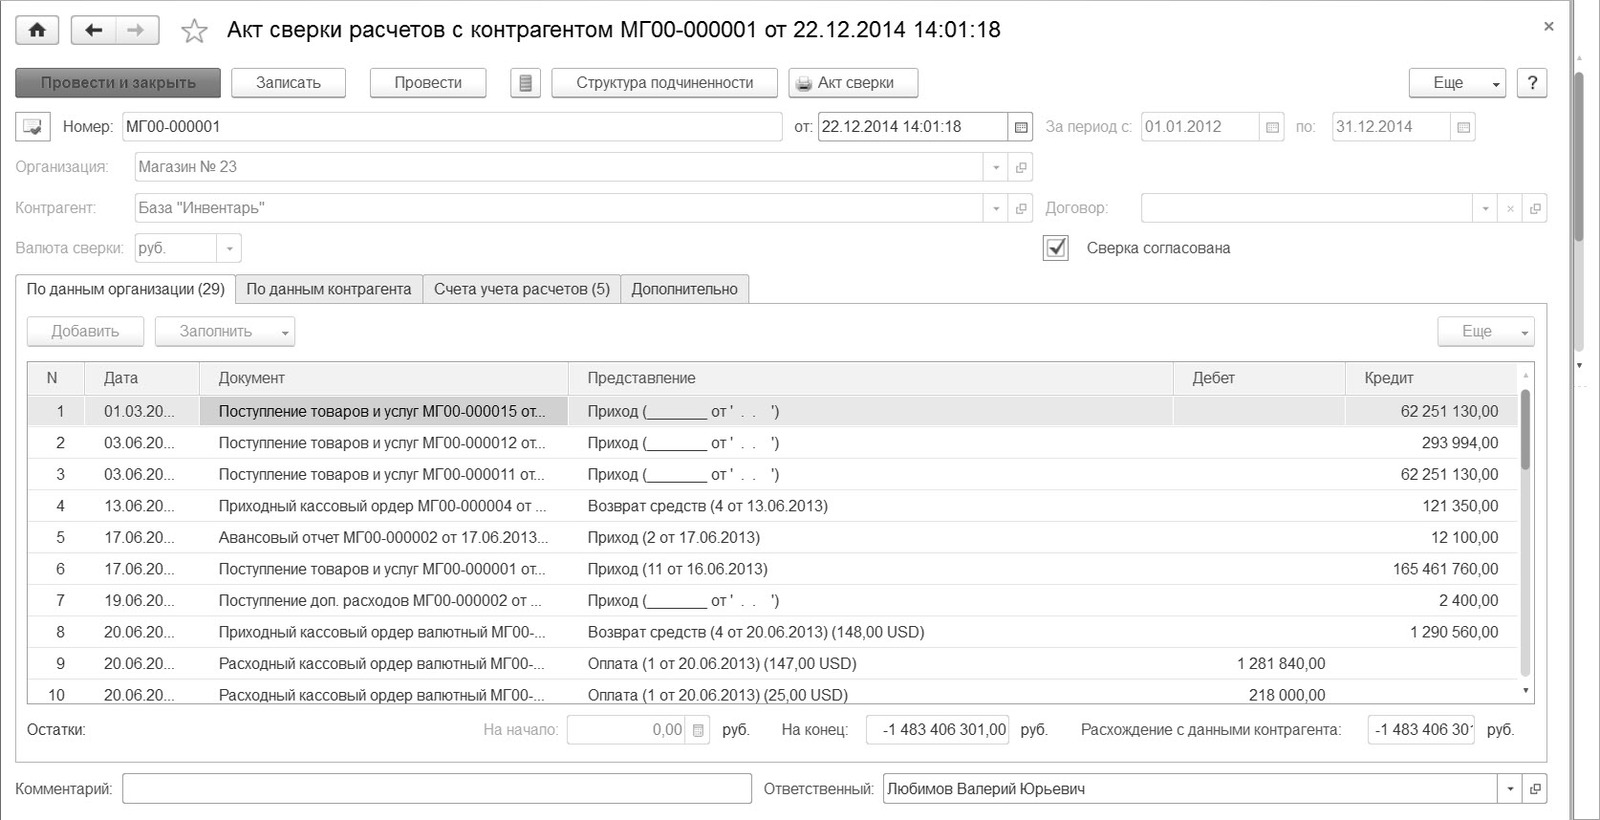Close the document with X

1548,27
